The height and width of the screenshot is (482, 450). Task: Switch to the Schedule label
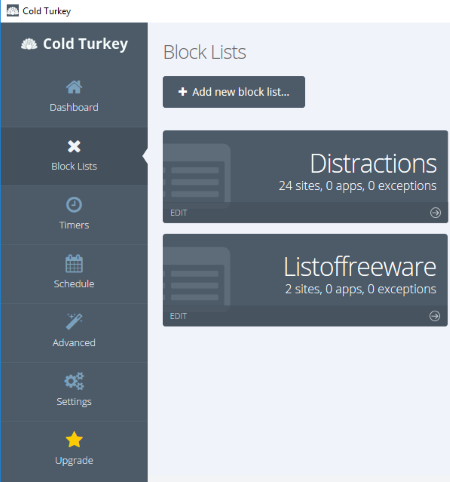(x=74, y=284)
